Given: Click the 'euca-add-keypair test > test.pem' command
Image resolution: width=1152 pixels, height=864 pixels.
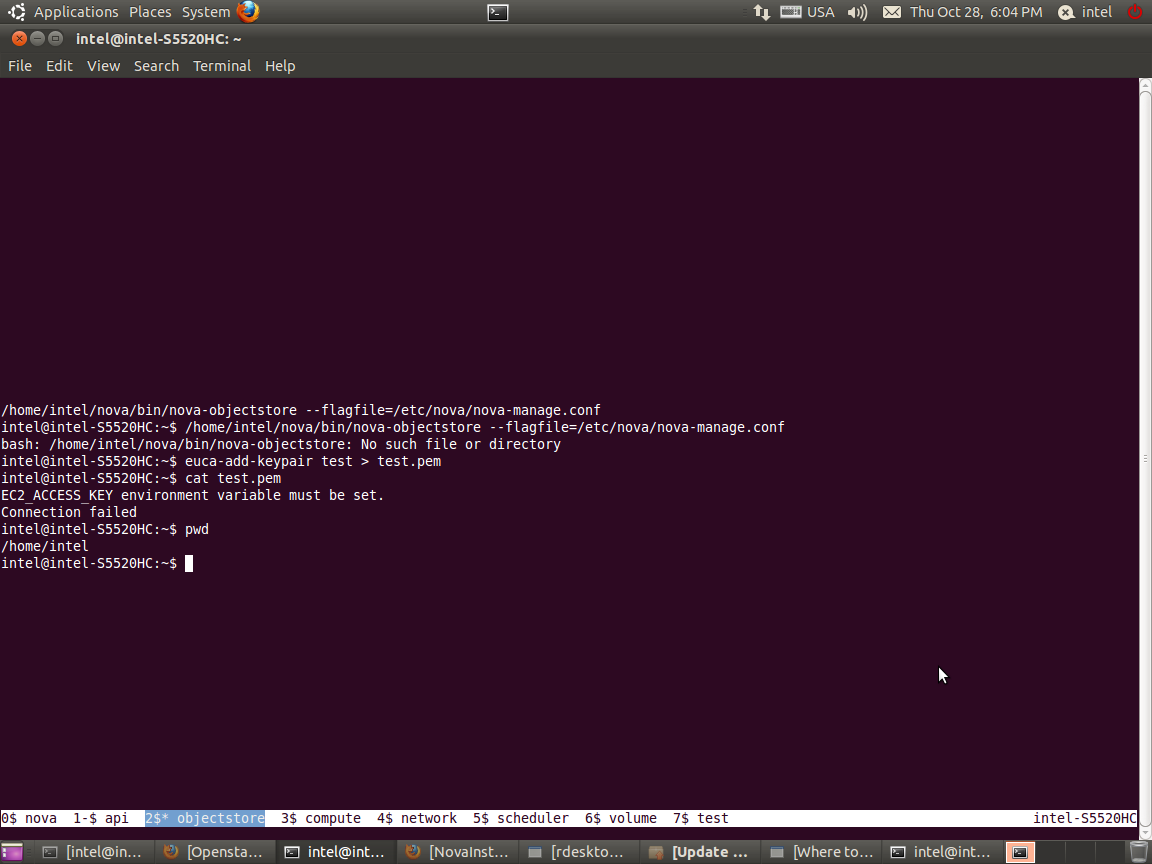Looking at the screenshot, I should pos(313,461).
